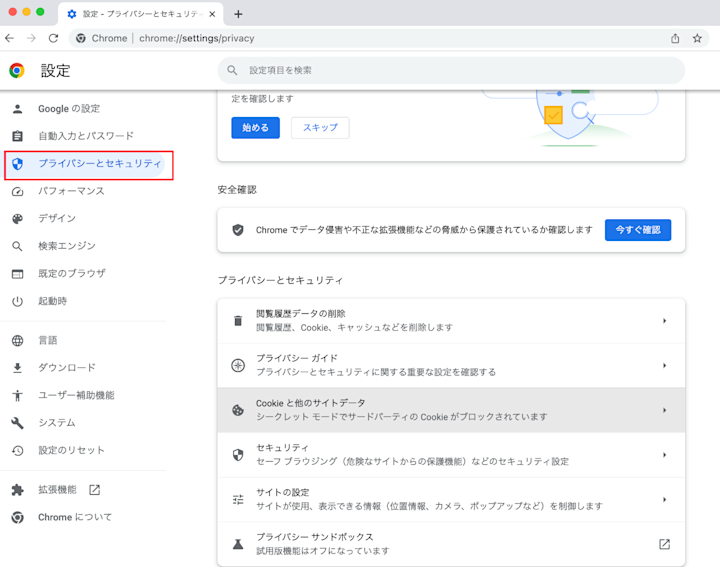Expand arrow on 閲覧履歴データの削除 row

pyautogui.click(x=664, y=321)
